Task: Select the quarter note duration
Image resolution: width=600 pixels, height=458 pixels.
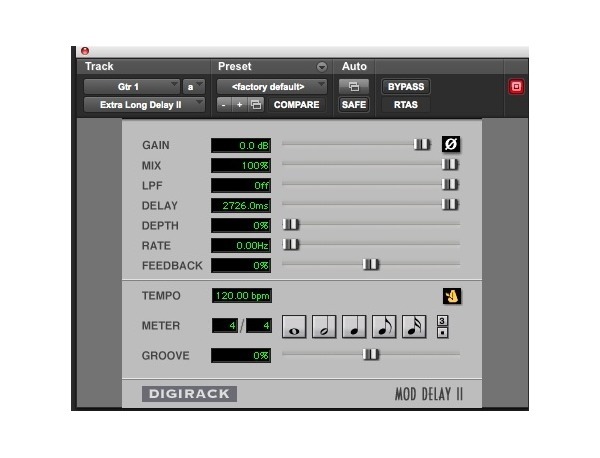Action: 354,327
